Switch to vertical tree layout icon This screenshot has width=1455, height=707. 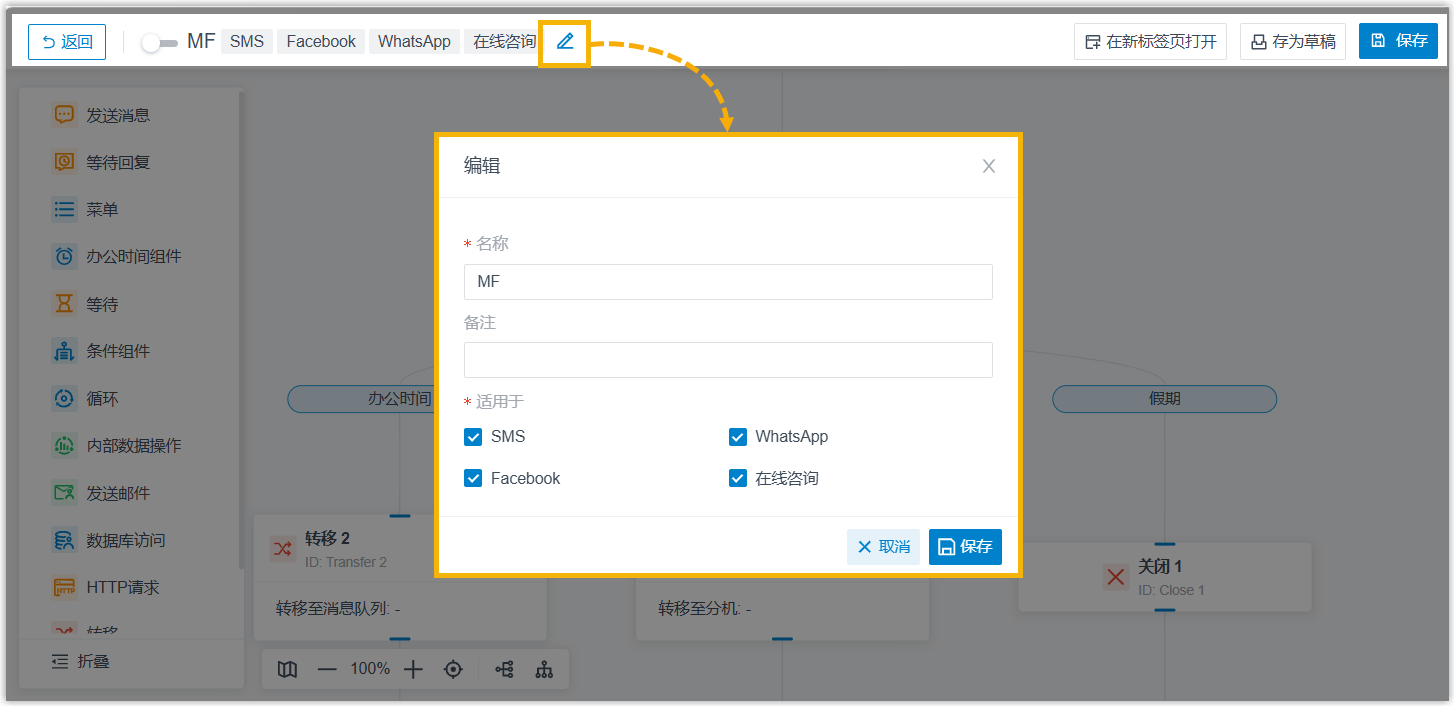(544, 670)
